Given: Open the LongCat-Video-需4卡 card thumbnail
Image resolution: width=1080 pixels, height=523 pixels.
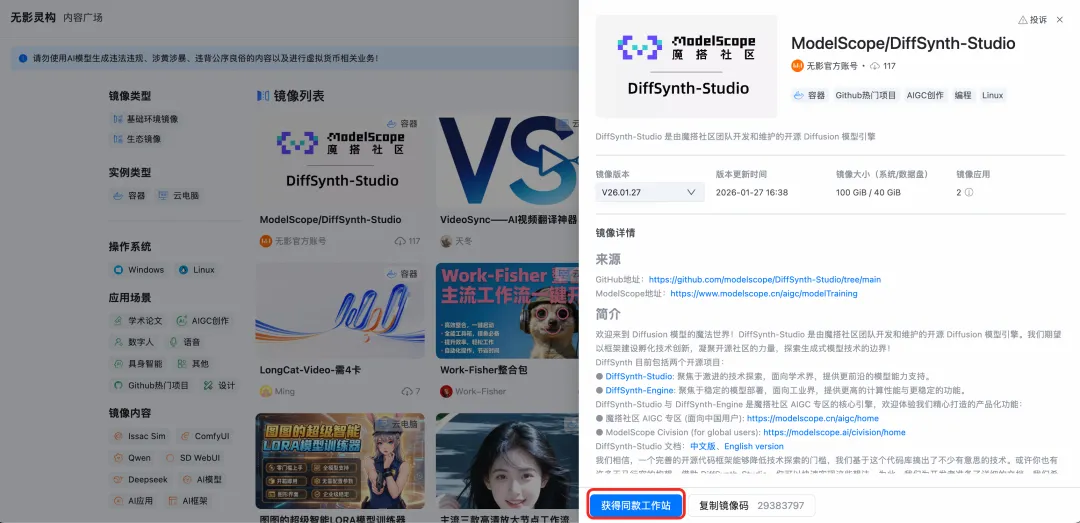Looking at the screenshot, I should pyautogui.click(x=340, y=310).
